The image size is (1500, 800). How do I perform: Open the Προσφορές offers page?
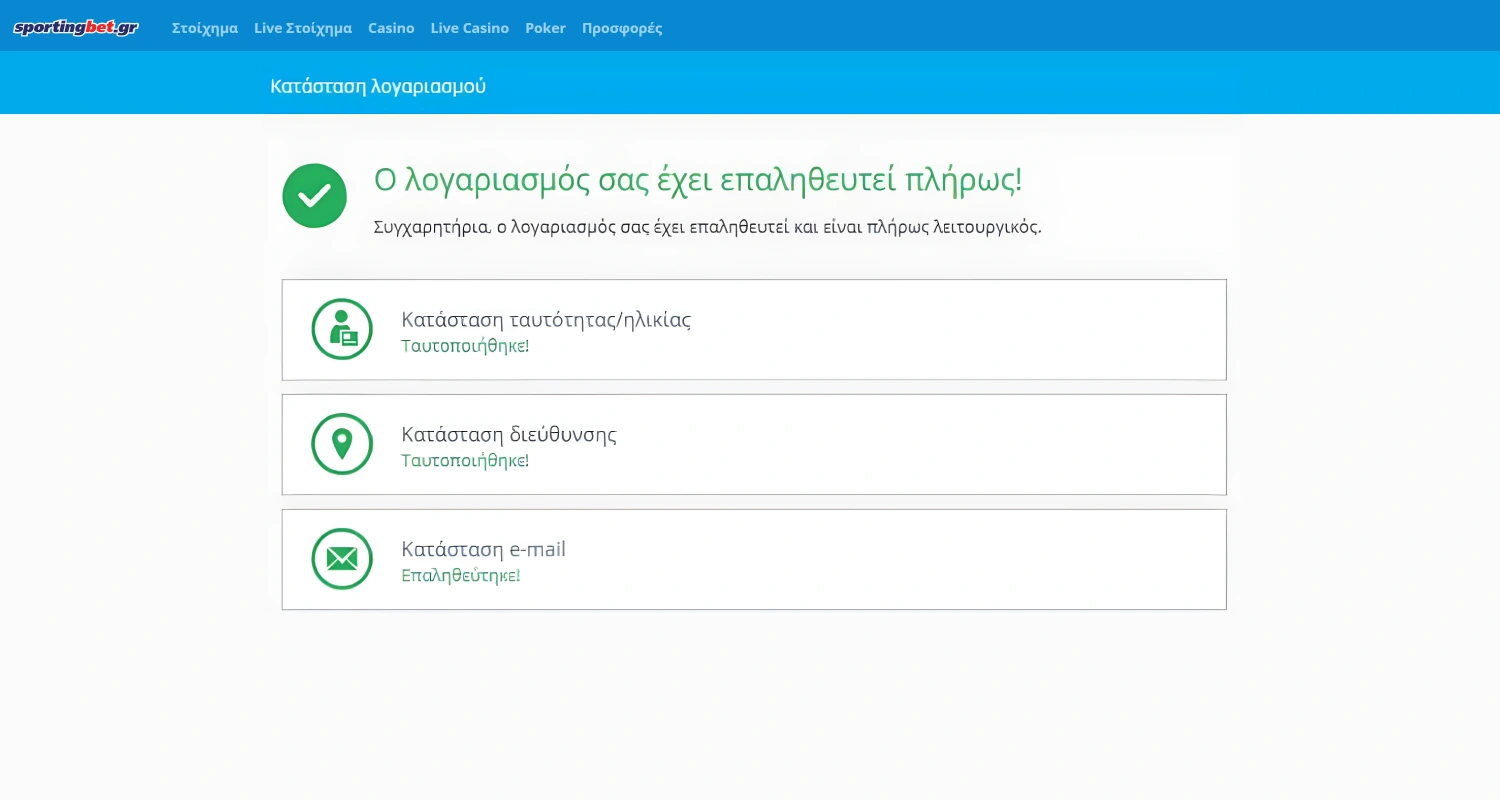[x=622, y=28]
